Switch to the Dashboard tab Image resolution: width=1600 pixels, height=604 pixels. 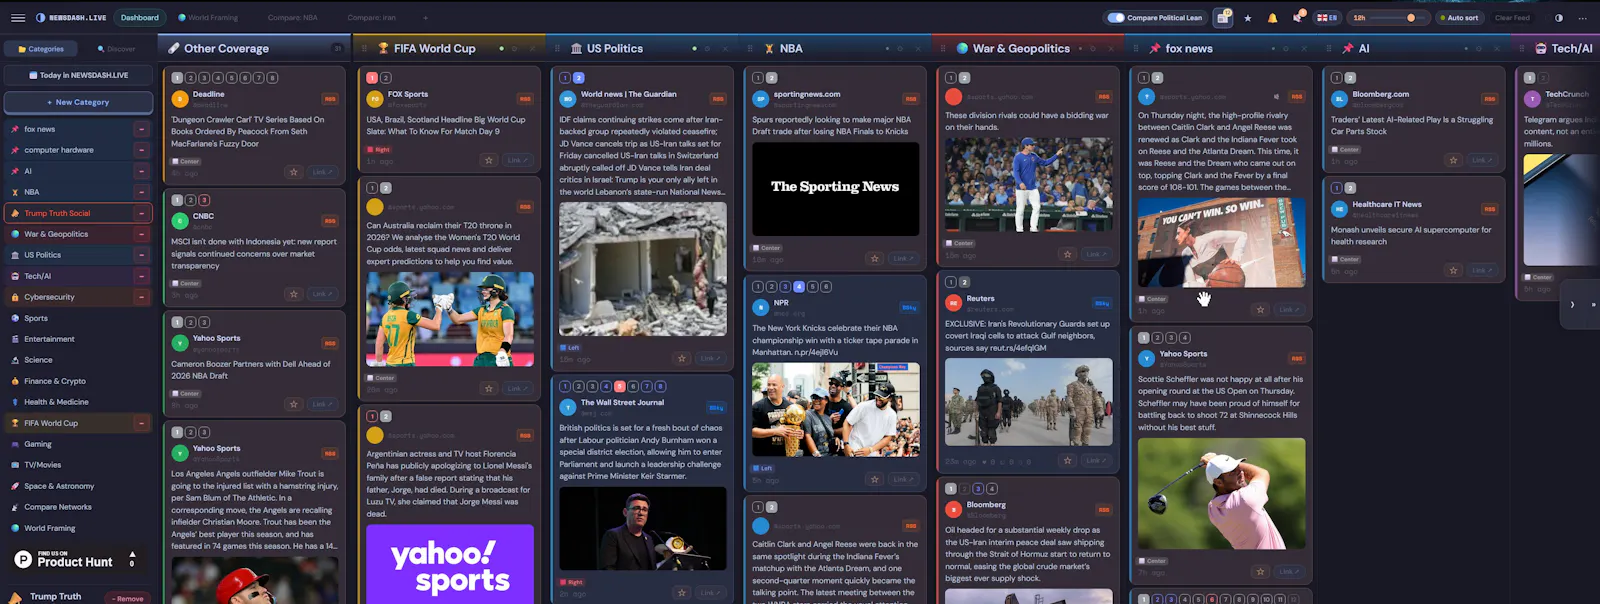(x=140, y=17)
